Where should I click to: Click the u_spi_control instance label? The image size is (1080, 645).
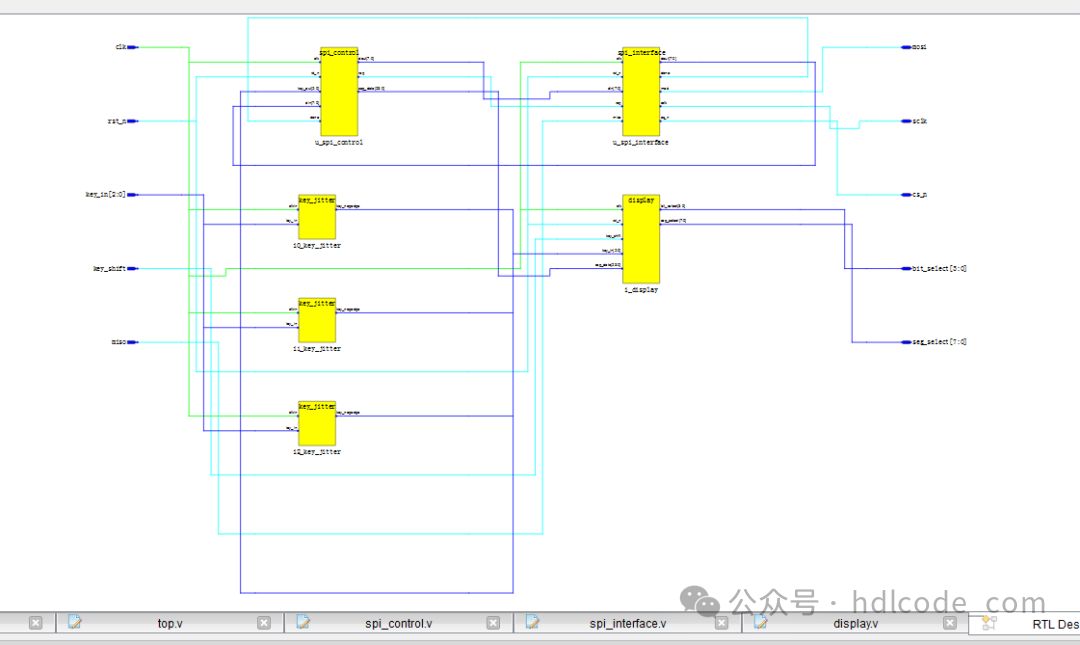339,143
